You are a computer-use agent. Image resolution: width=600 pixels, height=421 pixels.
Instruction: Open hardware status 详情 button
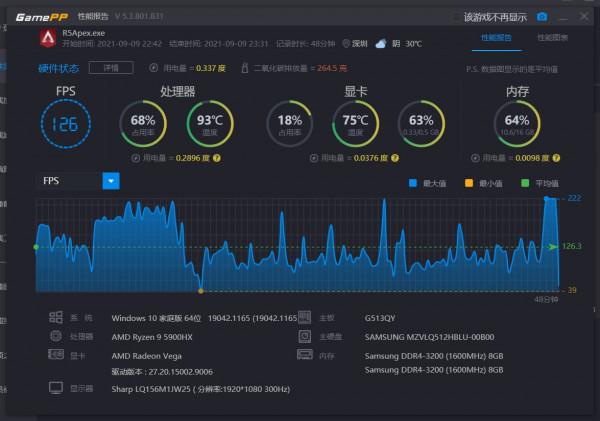(111, 68)
